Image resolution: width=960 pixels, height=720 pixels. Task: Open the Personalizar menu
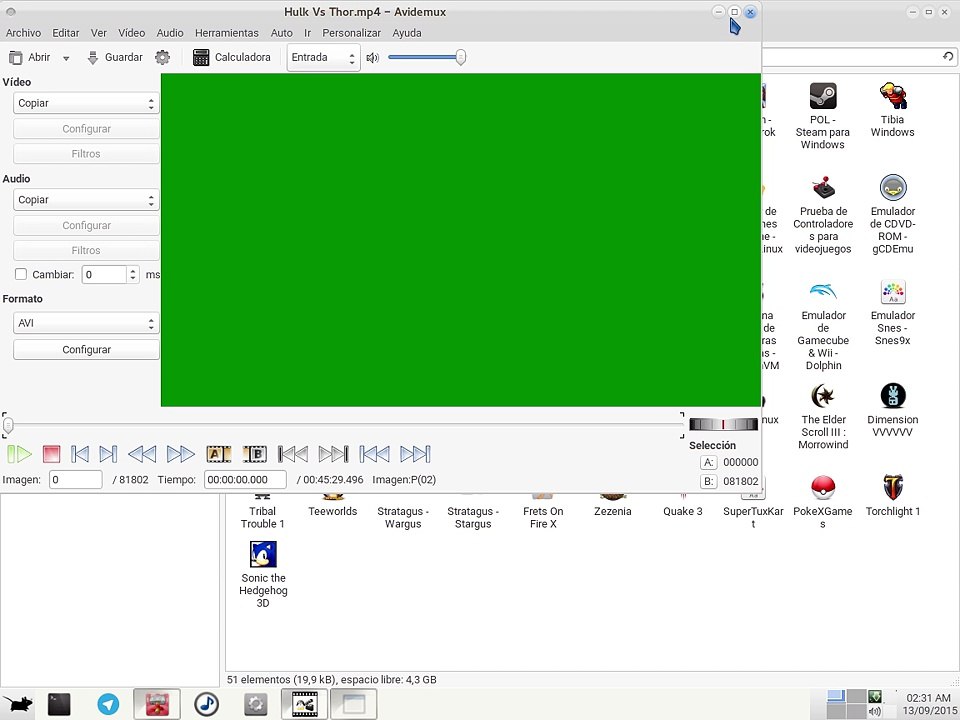(x=351, y=33)
